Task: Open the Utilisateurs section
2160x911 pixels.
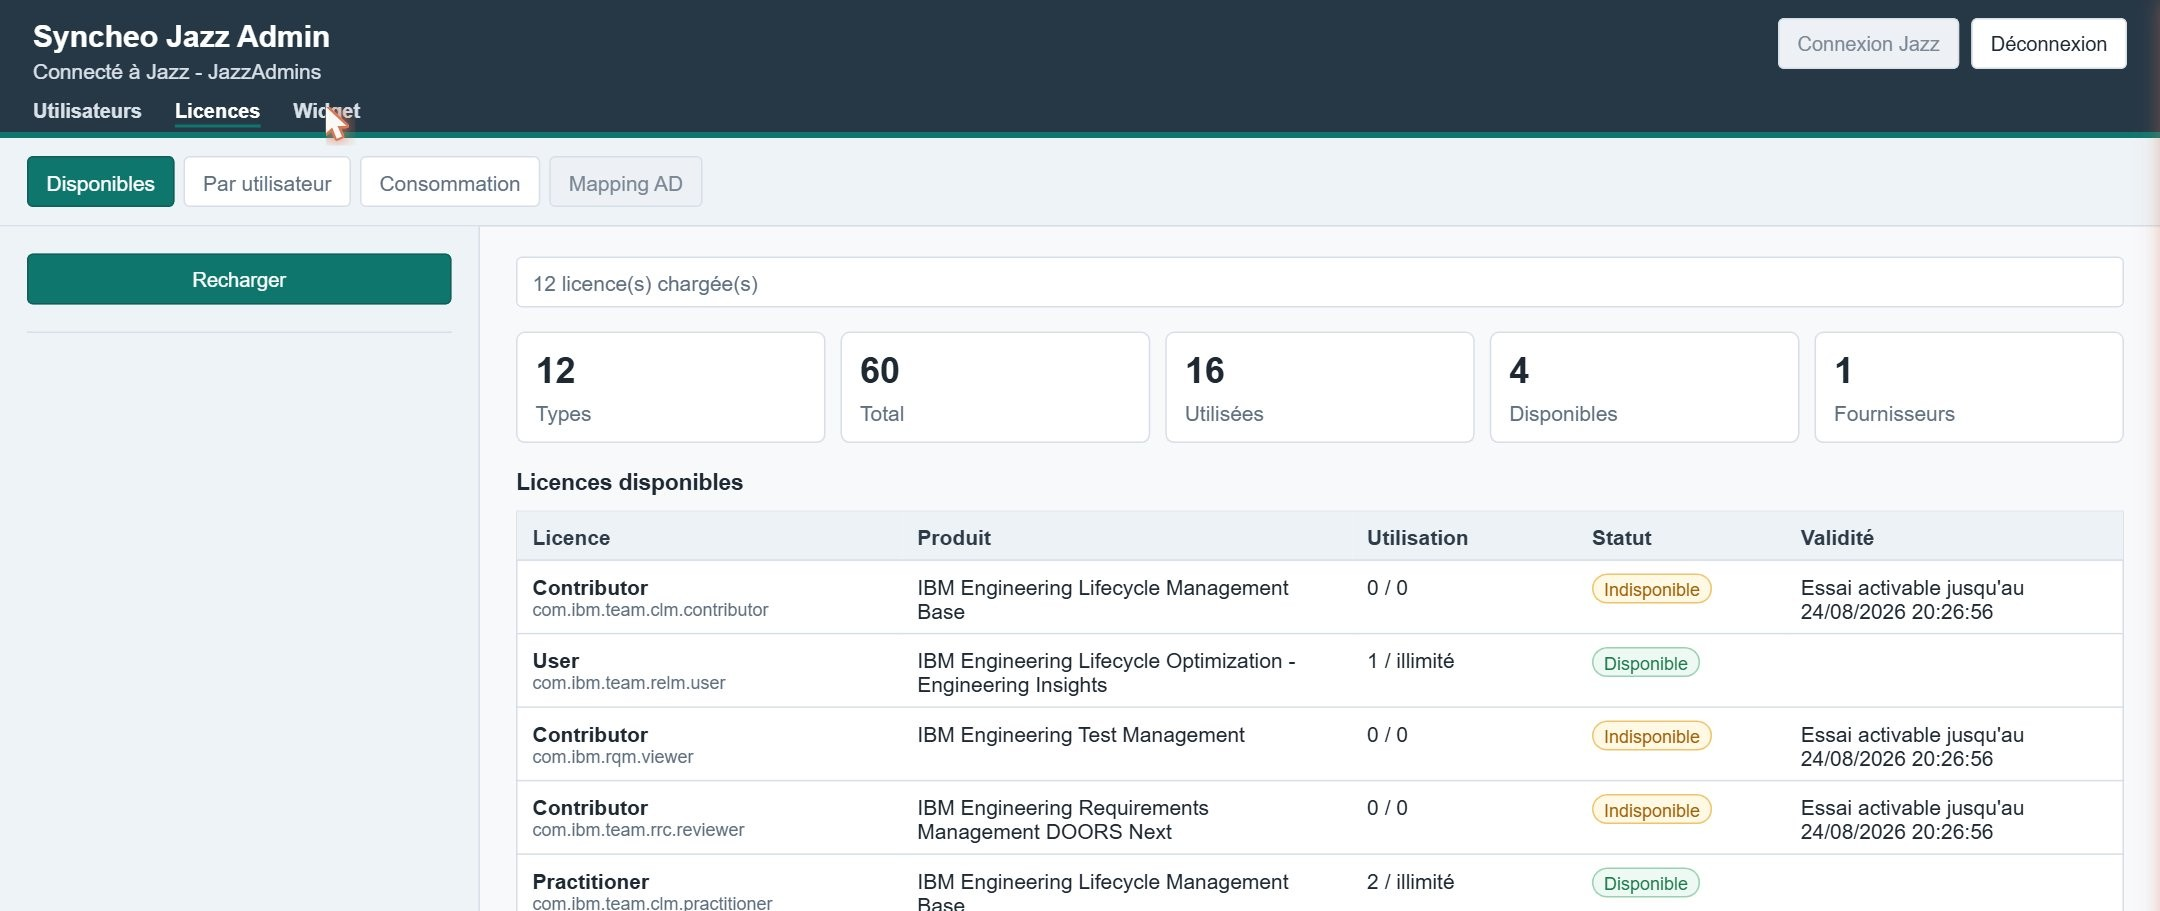Action: [x=87, y=111]
